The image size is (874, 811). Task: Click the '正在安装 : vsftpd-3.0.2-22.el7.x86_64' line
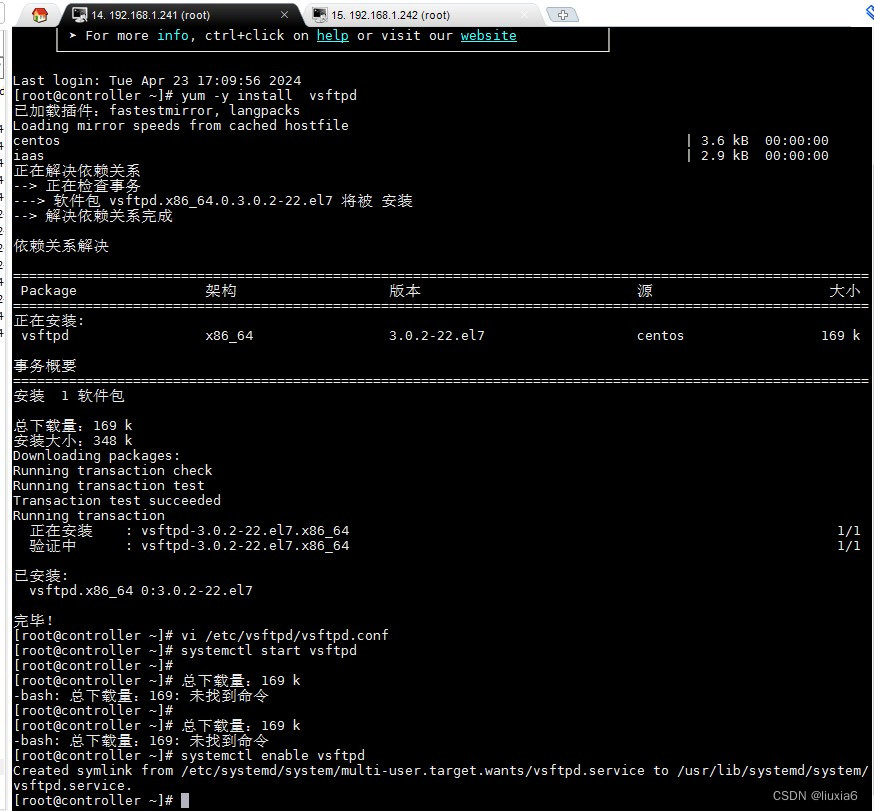[x=190, y=531]
